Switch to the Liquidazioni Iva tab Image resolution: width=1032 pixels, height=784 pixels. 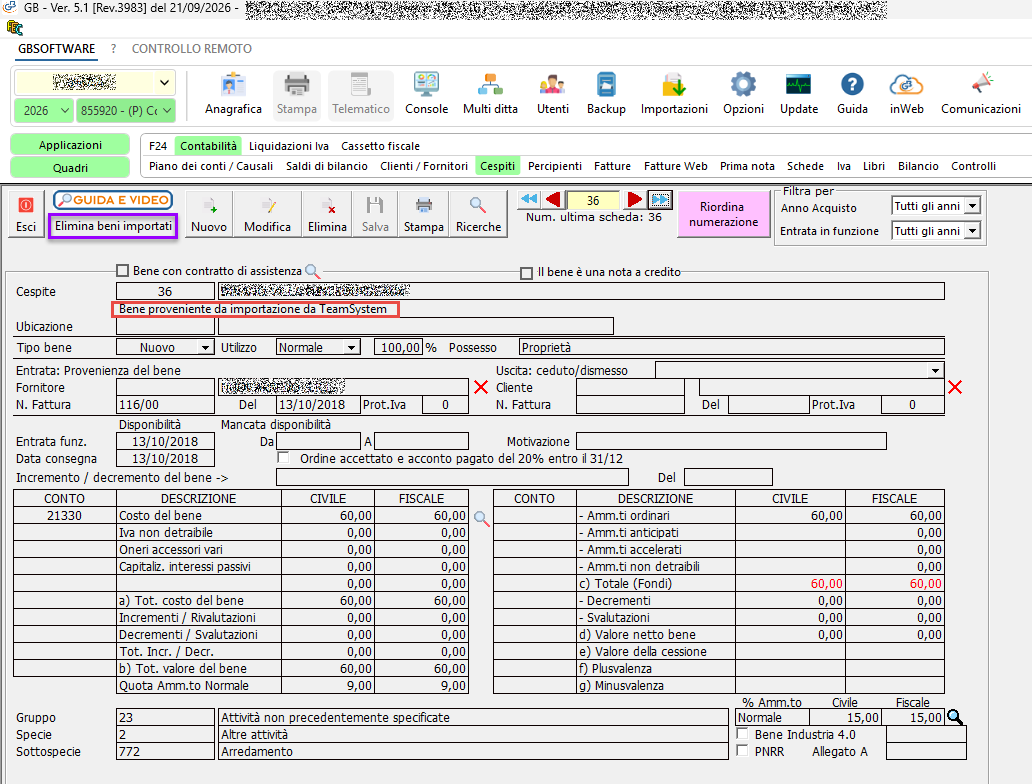(288, 146)
